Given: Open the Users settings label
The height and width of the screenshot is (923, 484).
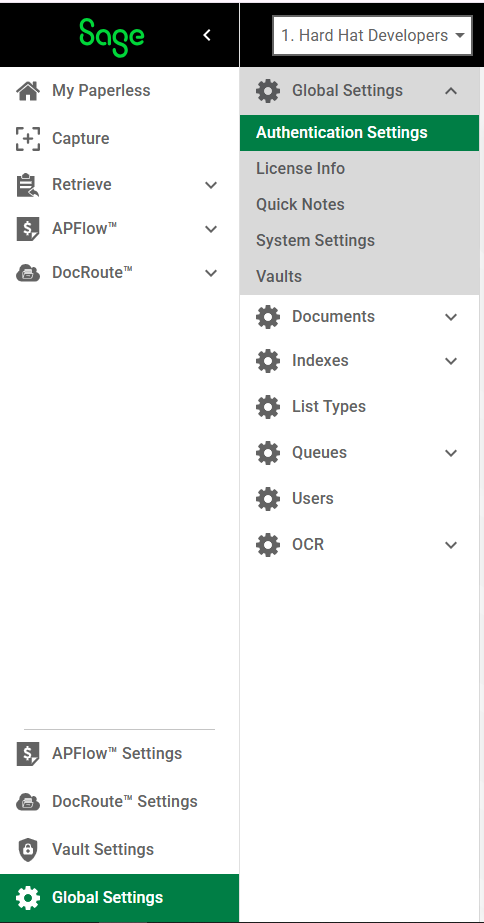Looking at the screenshot, I should pos(313,499).
